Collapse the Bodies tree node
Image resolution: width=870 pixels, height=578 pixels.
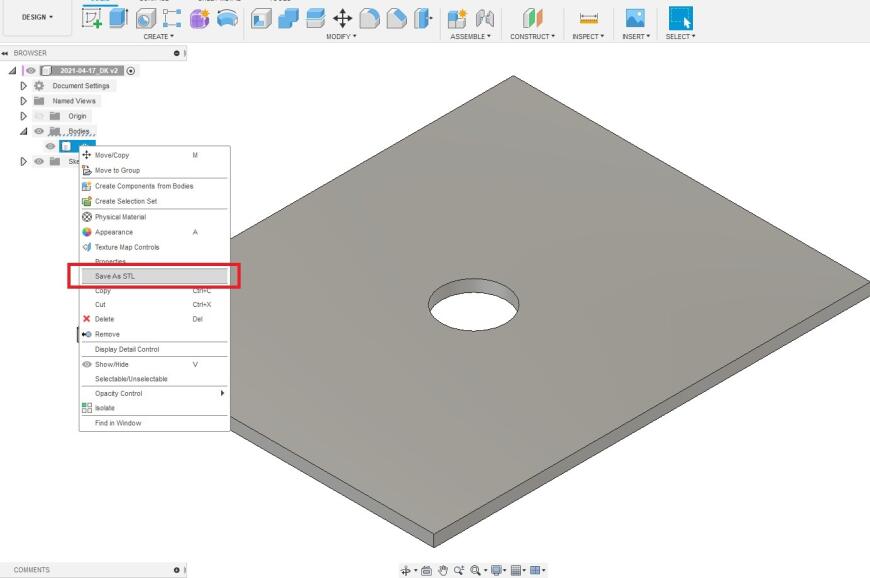pos(23,131)
